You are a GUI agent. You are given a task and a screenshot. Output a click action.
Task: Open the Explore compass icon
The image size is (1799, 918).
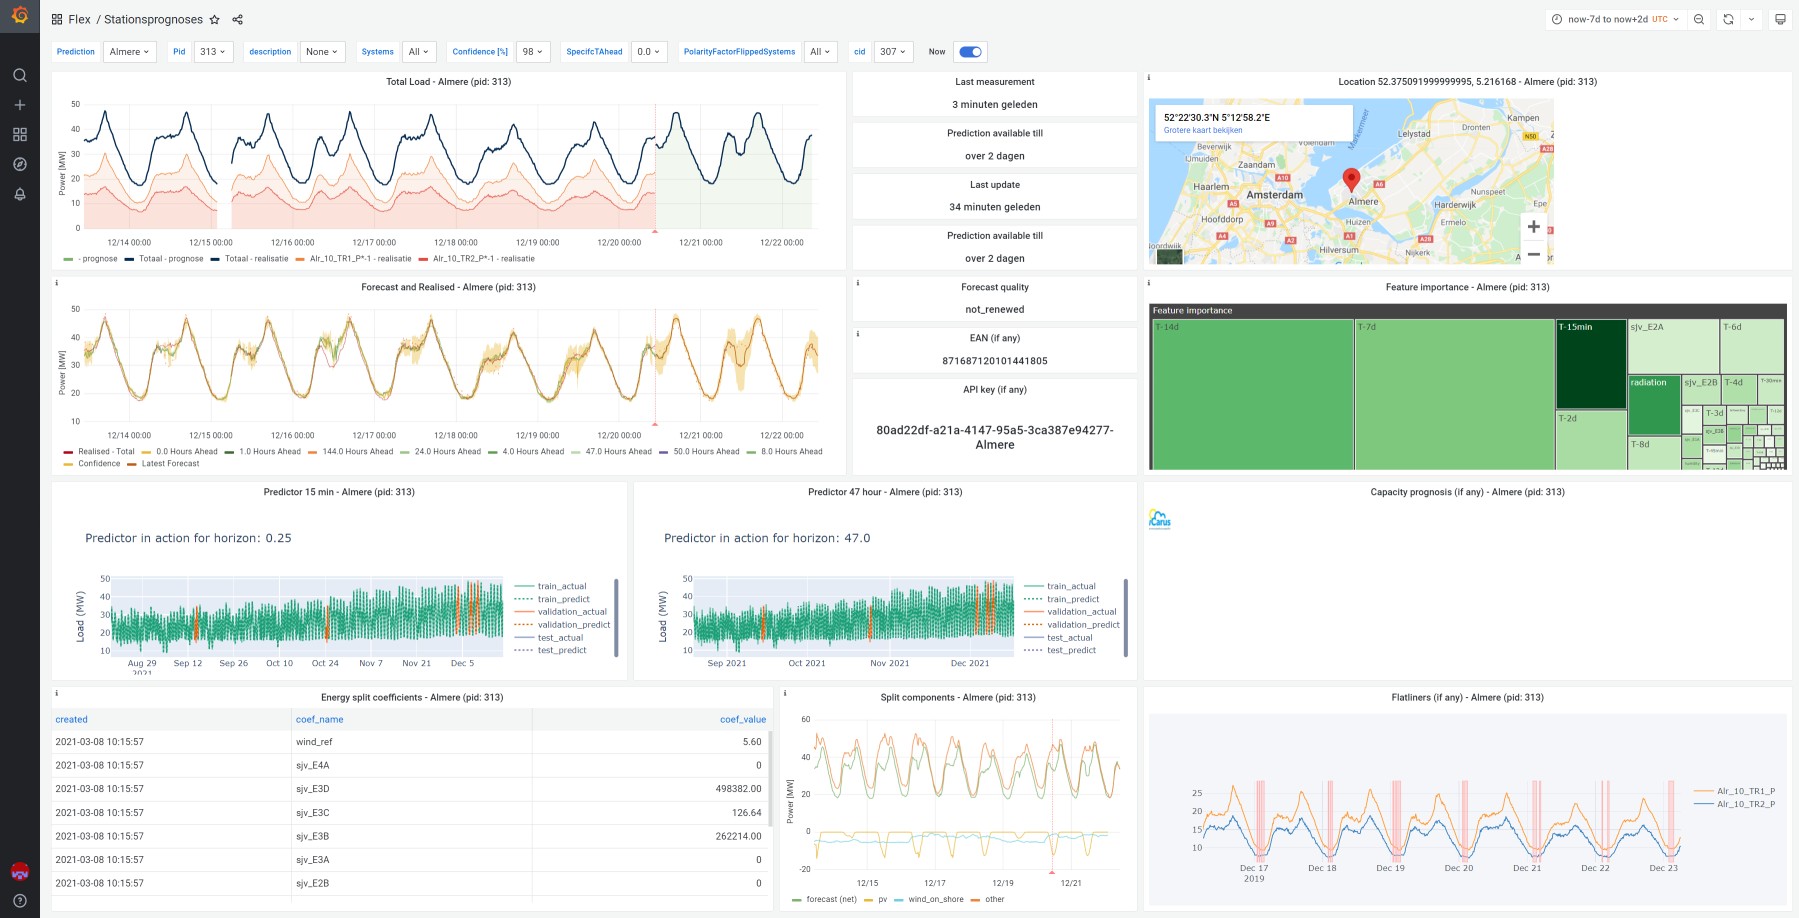point(20,164)
